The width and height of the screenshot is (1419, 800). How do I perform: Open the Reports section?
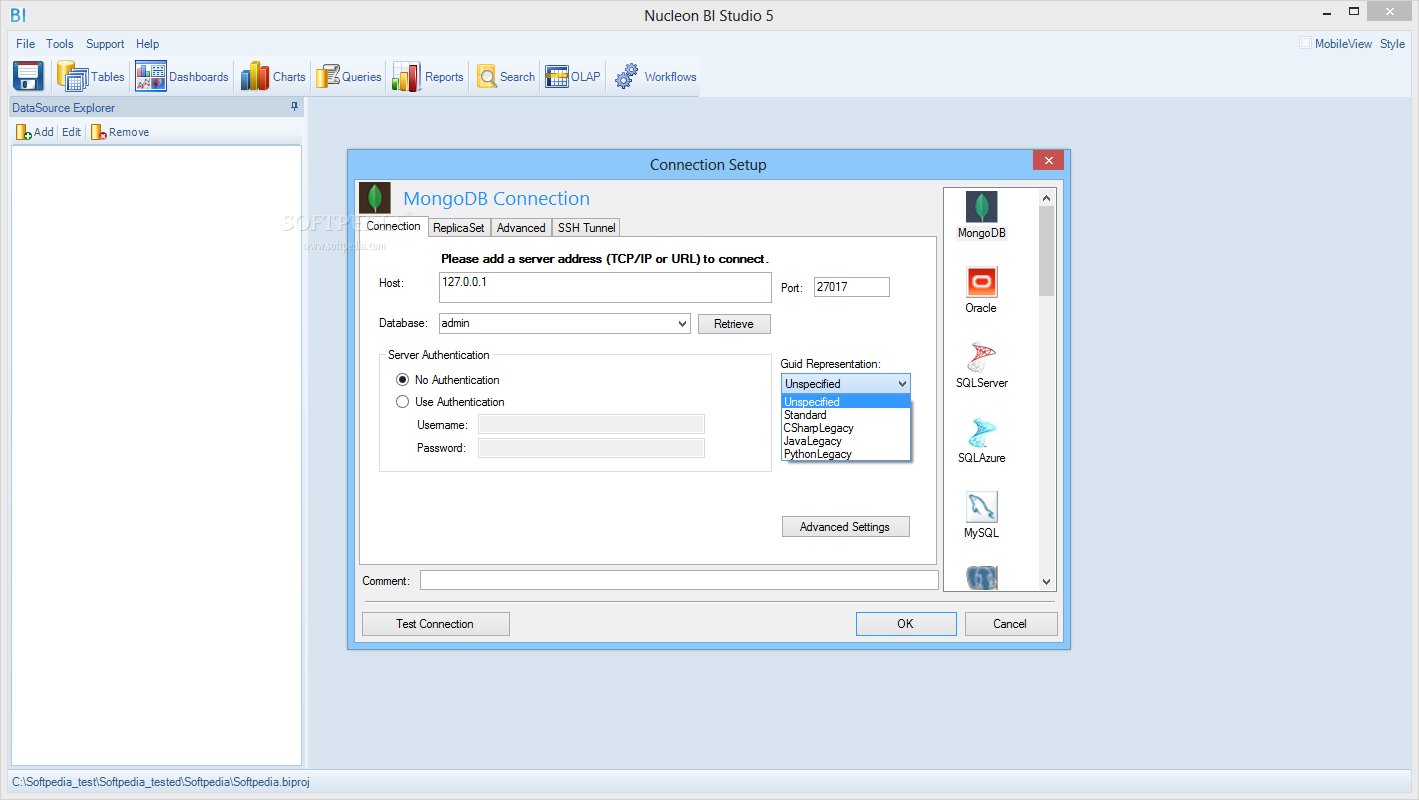pyautogui.click(x=428, y=77)
